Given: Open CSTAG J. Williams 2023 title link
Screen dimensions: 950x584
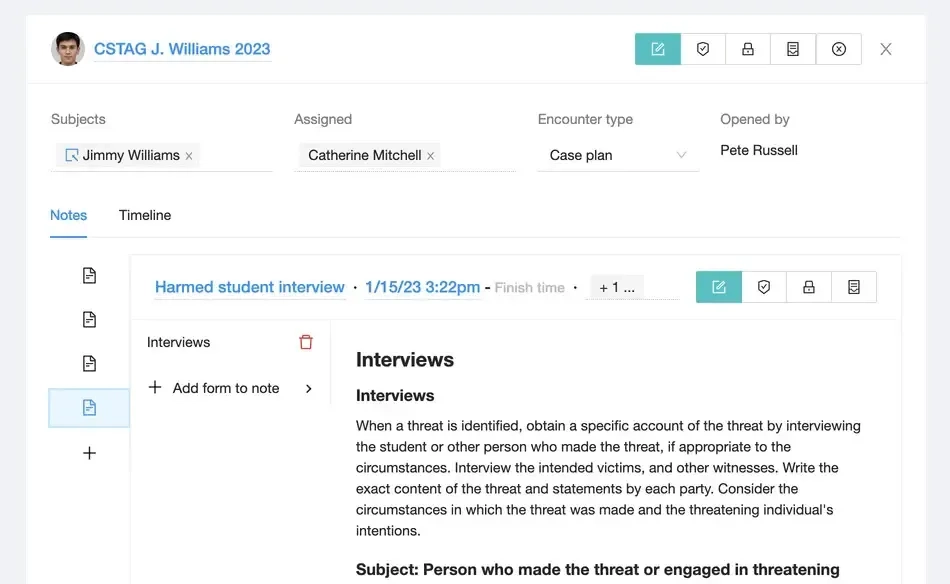Looking at the screenshot, I should tap(182, 49).
